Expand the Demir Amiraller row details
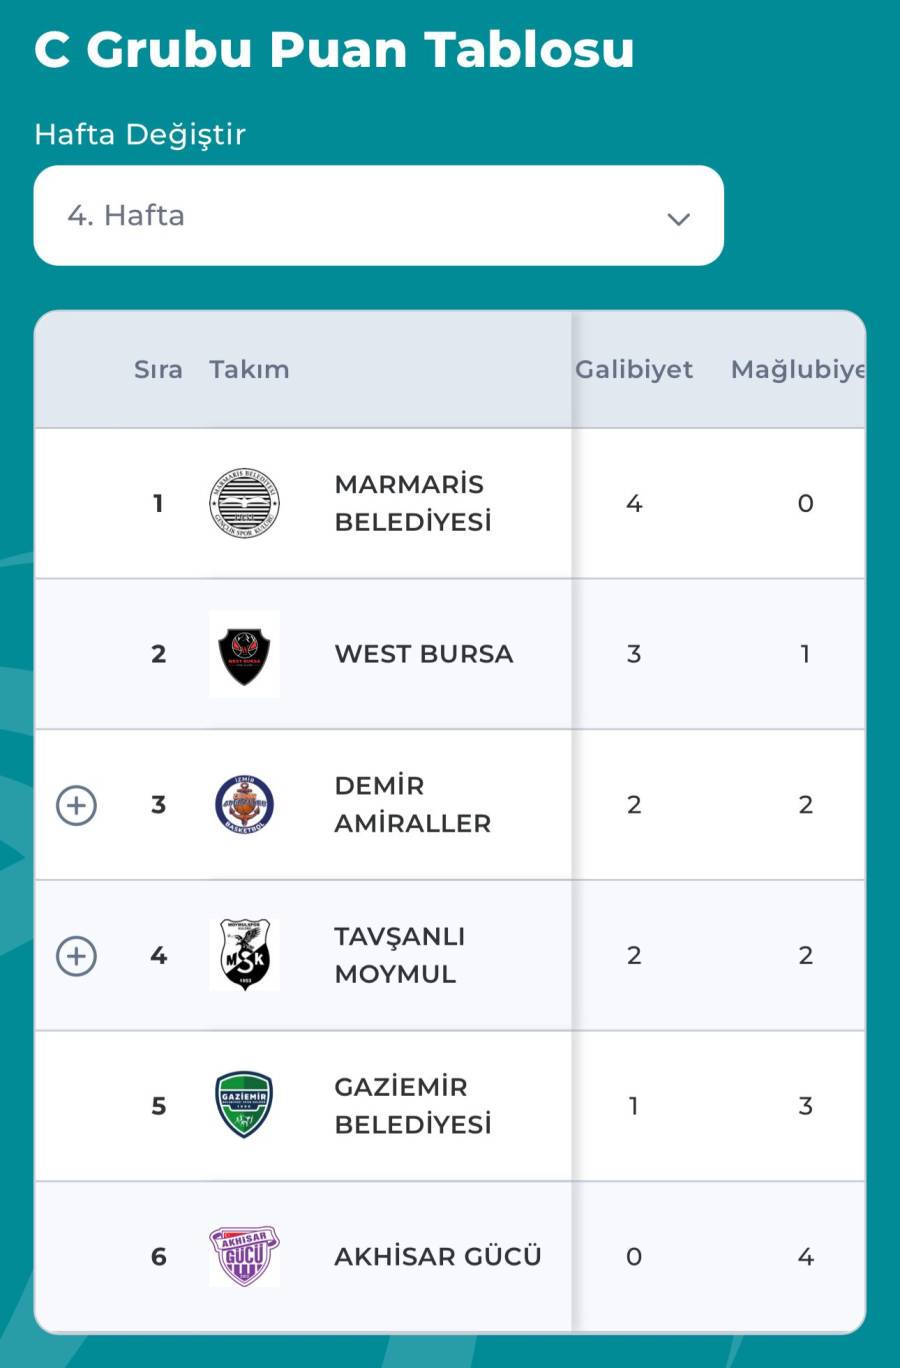Image resolution: width=900 pixels, height=1368 pixels. tap(77, 805)
